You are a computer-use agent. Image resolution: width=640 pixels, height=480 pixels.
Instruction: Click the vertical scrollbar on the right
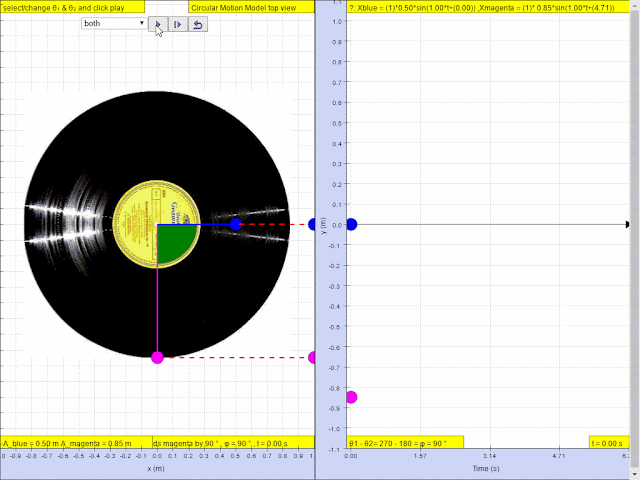pos(634,240)
